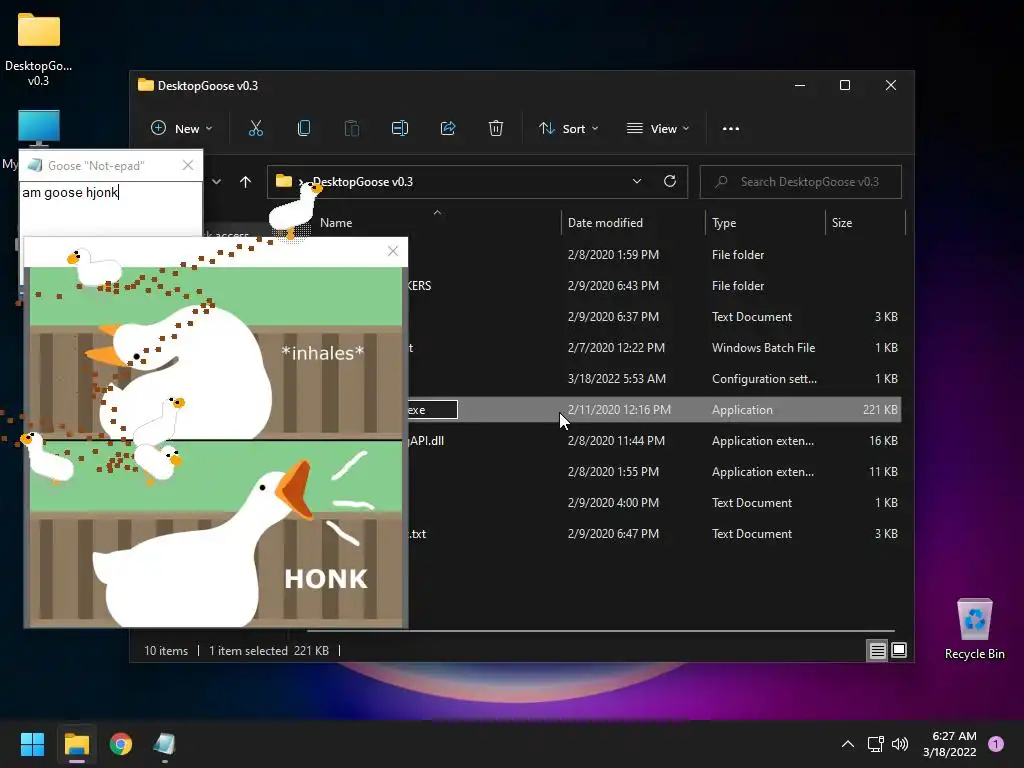Click the HONK meme image
Image resolution: width=1024 pixels, height=768 pixels.
click(216, 447)
